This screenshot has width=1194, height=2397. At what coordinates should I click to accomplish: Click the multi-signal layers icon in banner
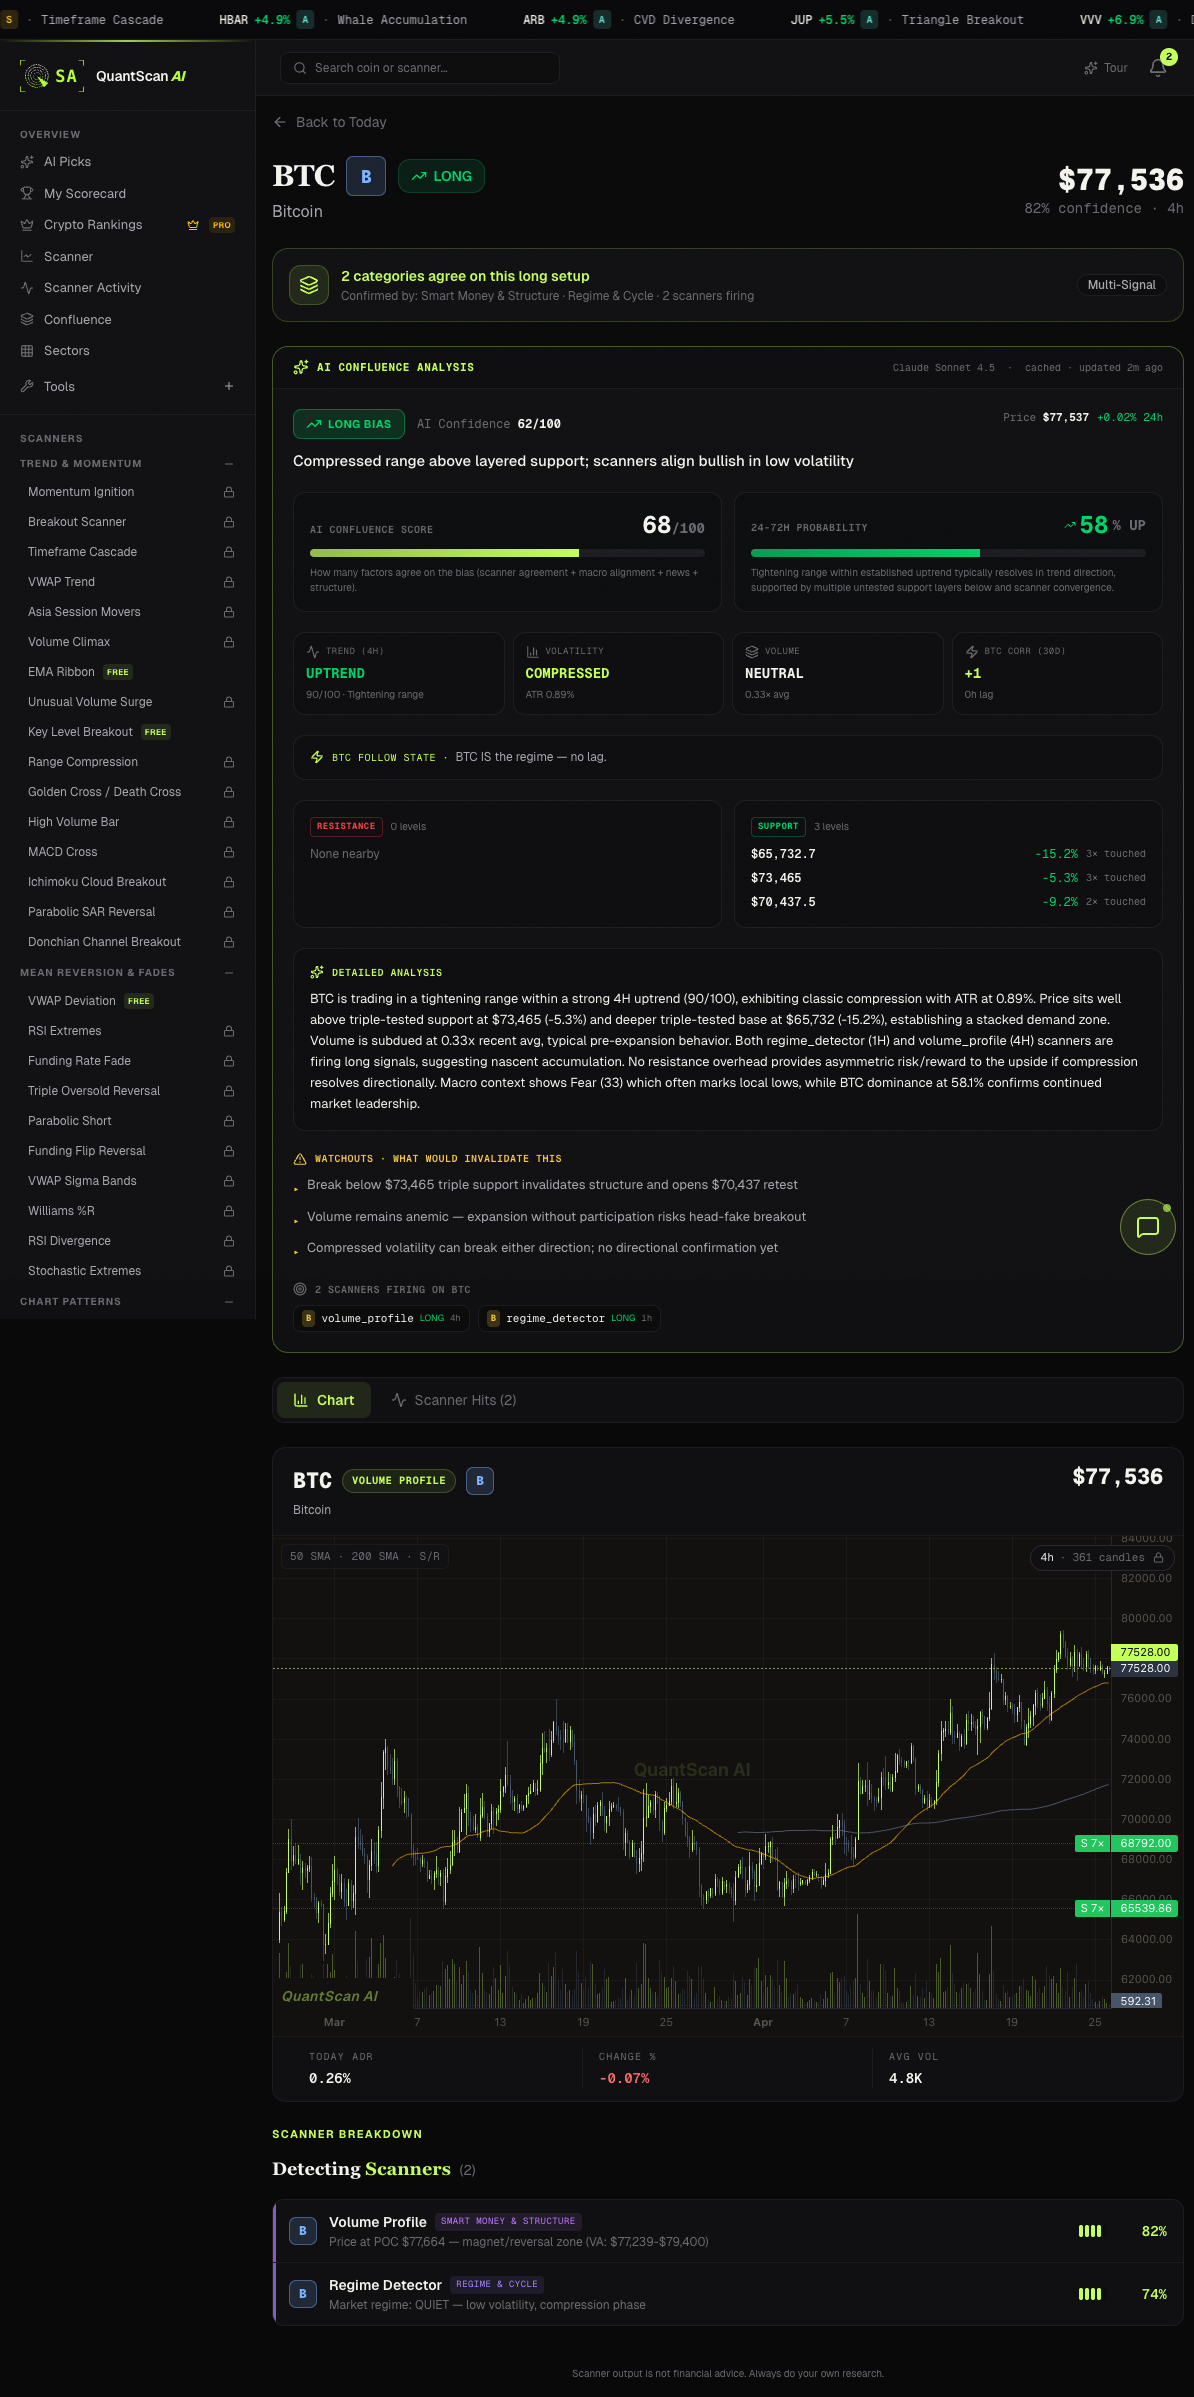coord(309,285)
